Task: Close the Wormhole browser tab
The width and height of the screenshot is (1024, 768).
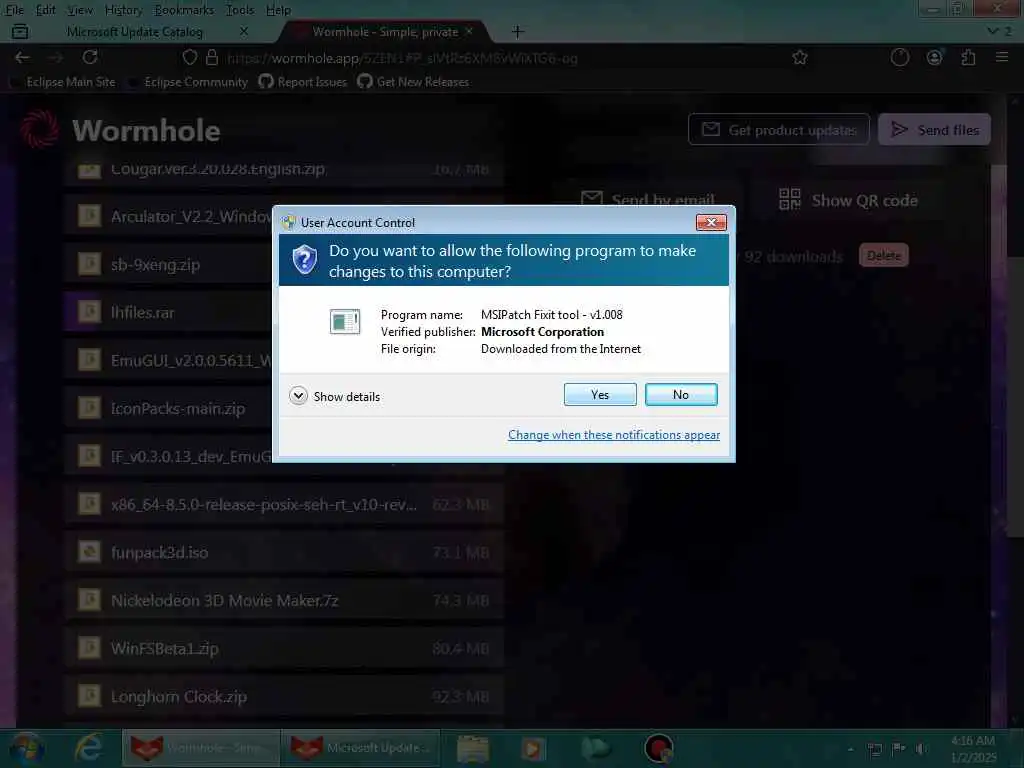Action: point(469,31)
